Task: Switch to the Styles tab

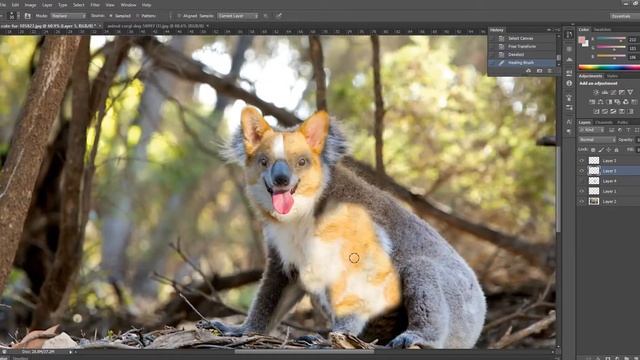Action: tap(613, 76)
